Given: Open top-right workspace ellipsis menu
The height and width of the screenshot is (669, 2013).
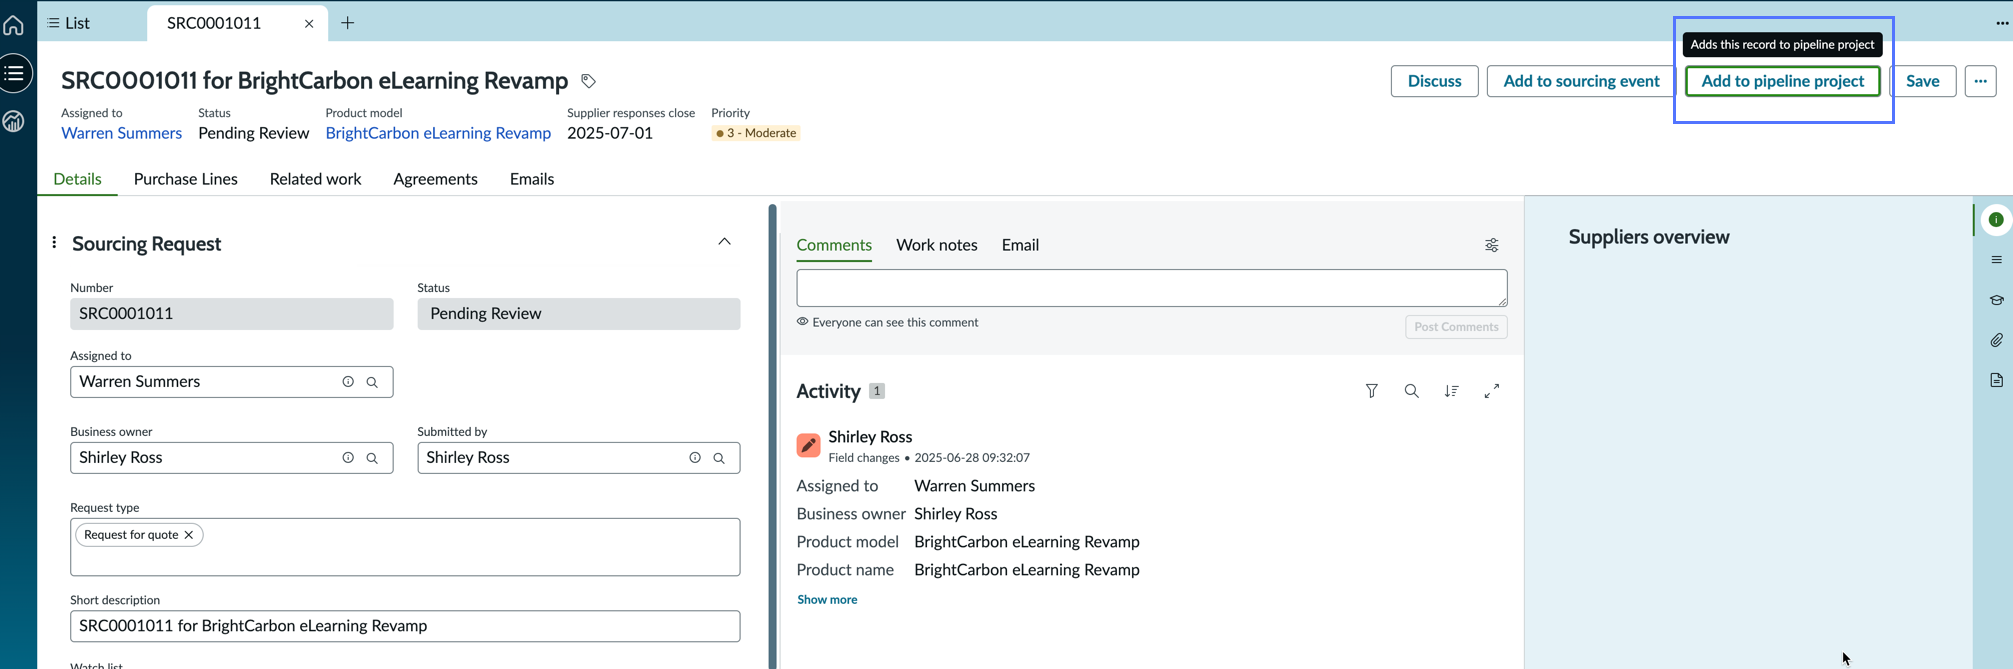Looking at the screenshot, I should click(x=2002, y=23).
